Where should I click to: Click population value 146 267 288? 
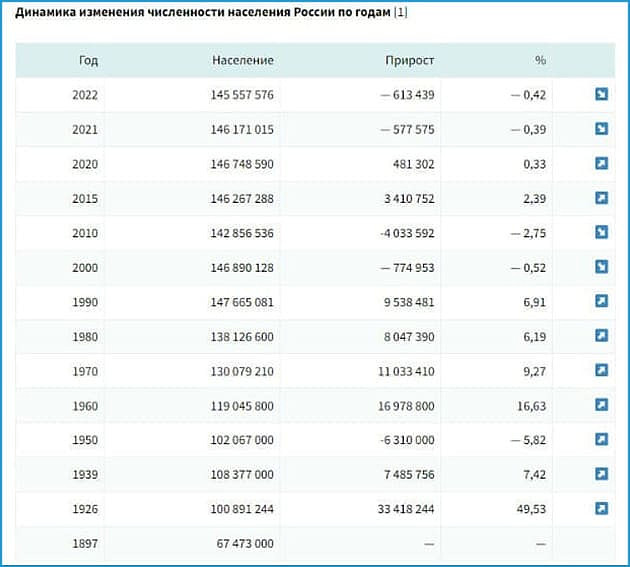242,199
